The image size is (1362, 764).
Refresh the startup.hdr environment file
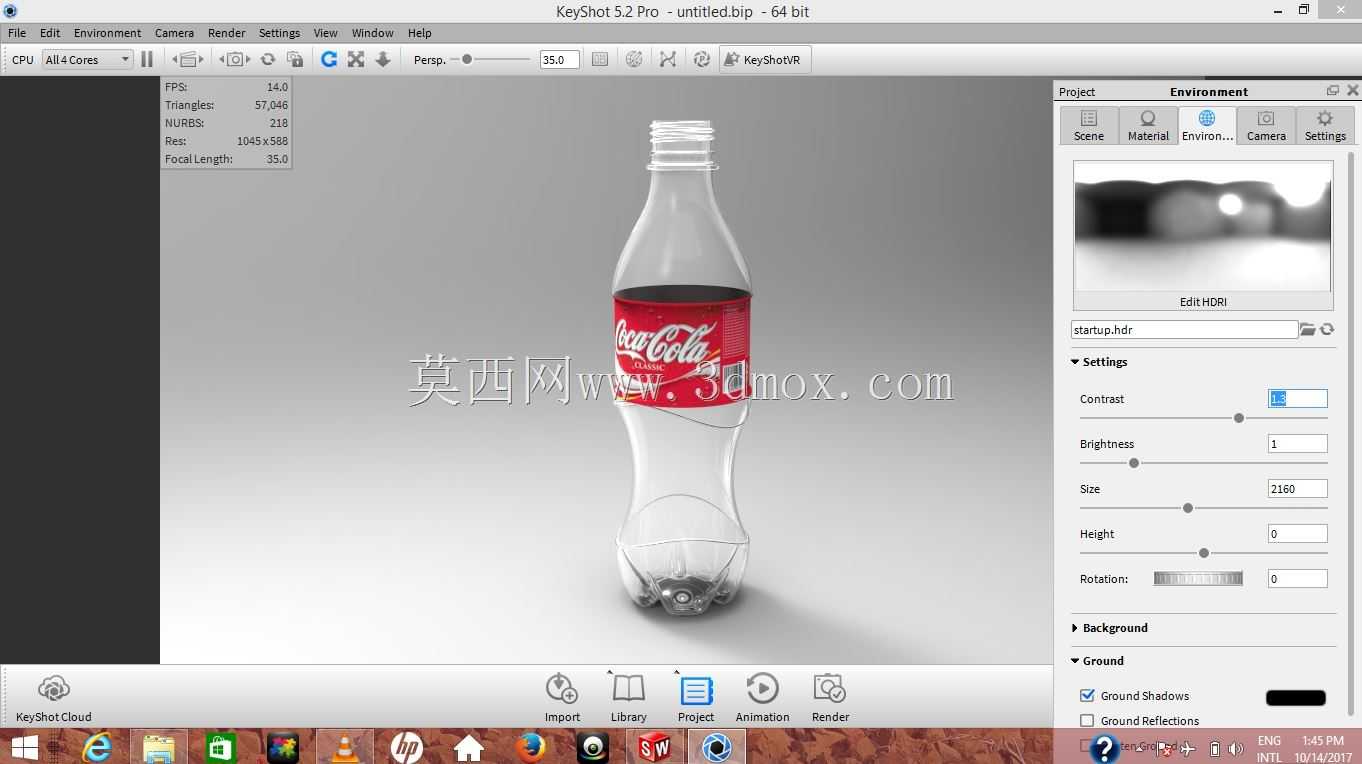click(1327, 329)
